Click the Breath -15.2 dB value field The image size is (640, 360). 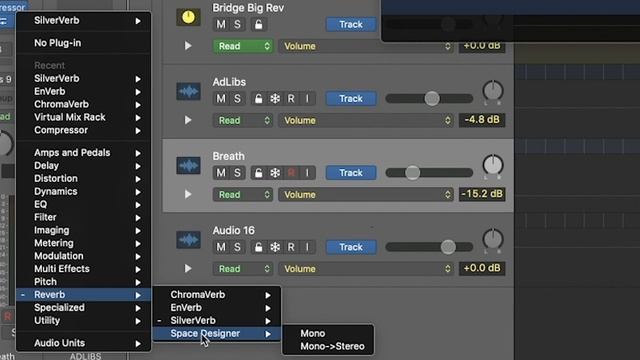(x=482, y=194)
